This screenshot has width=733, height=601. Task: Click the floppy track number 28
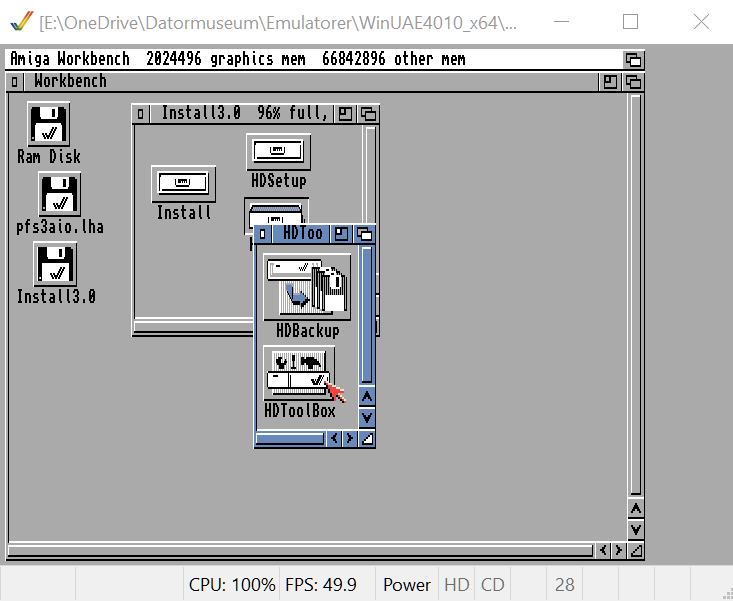[564, 585]
